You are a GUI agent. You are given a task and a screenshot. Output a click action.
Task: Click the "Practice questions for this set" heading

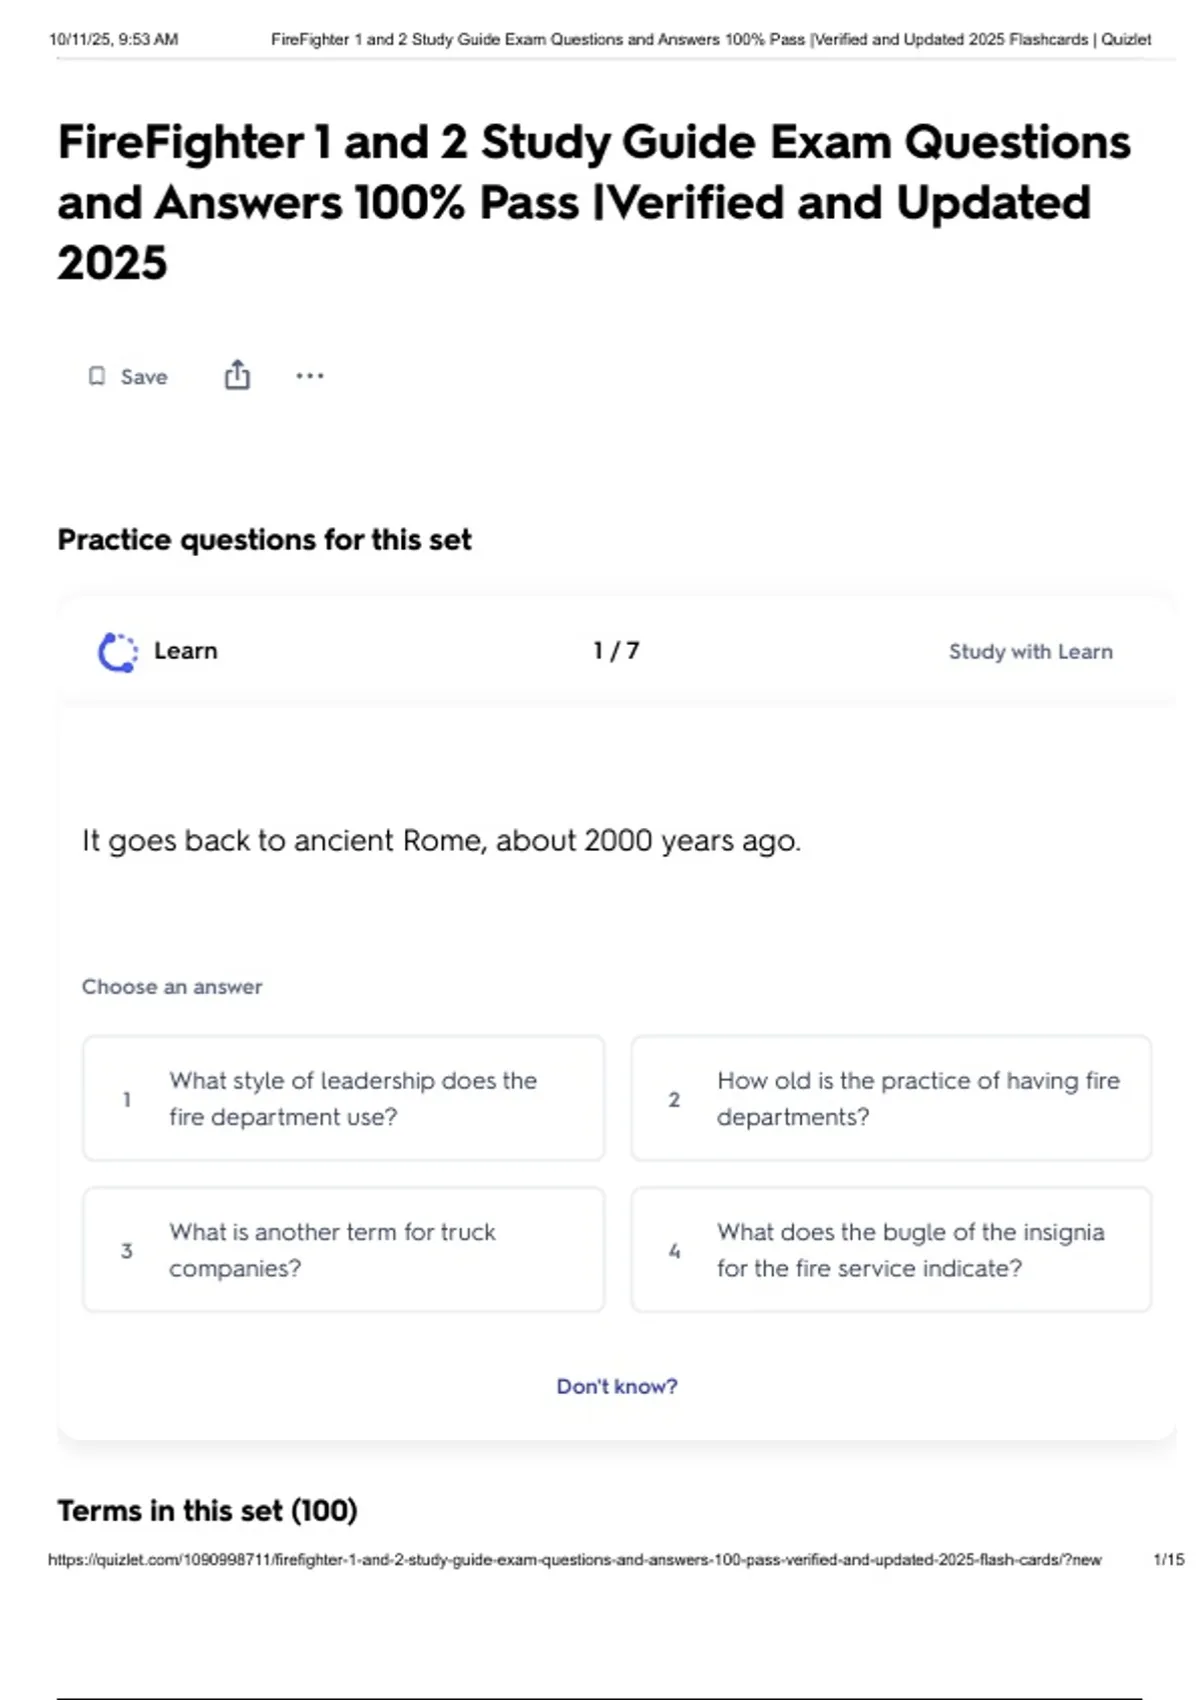pyautogui.click(x=264, y=540)
